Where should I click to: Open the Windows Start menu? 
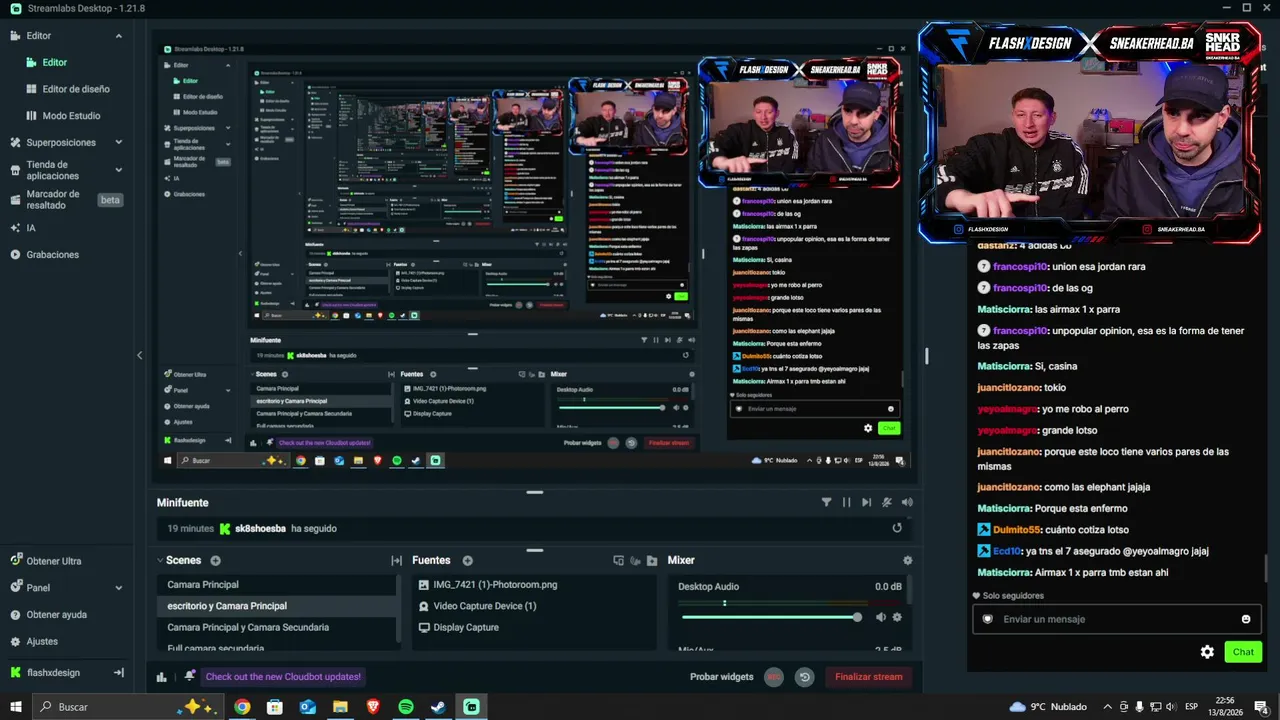(x=16, y=707)
